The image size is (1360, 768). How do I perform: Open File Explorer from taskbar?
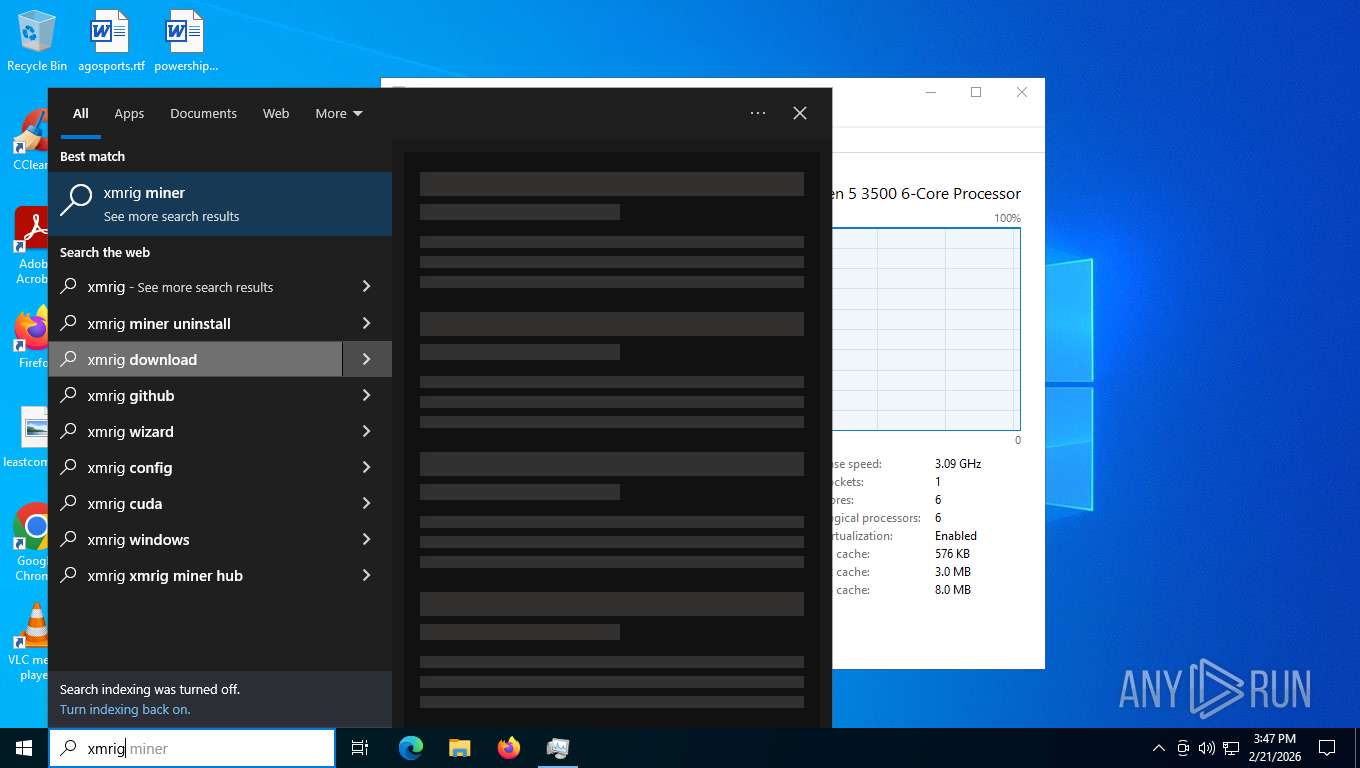click(x=459, y=748)
